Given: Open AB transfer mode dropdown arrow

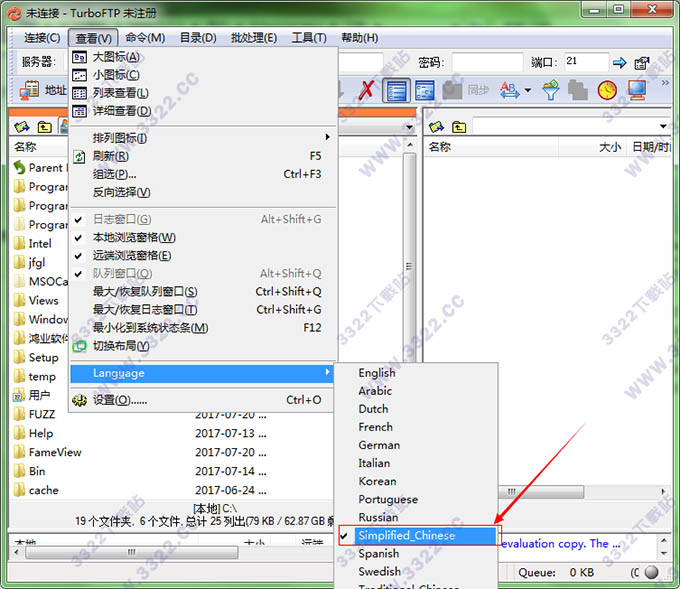Looking at the screenshot, I should 528,91.
